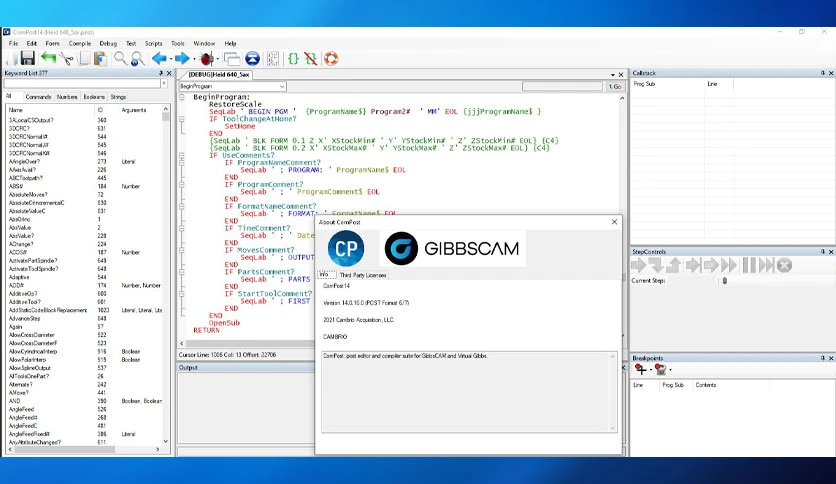
Task: Click the clipboard Paste icon
Action: [100, 59]
